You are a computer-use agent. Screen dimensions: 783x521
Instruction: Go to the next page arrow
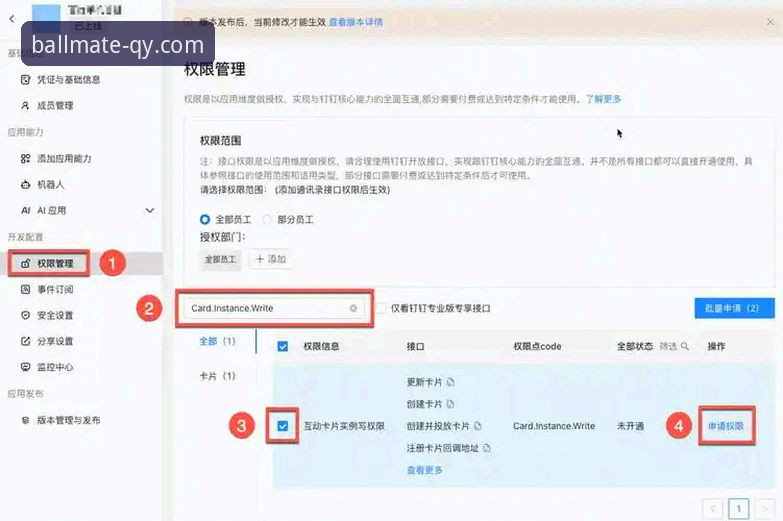point(765,509)
